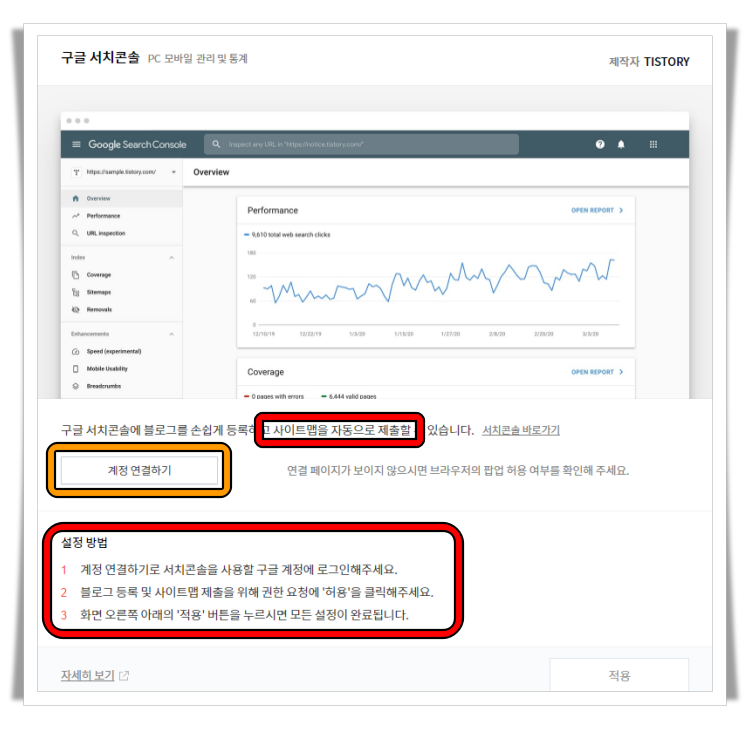The width and height of the screenshot is (750, 729).
Task: Click the PC 모바일 관리 및 통계 subtitle
Action: [198, 59]
